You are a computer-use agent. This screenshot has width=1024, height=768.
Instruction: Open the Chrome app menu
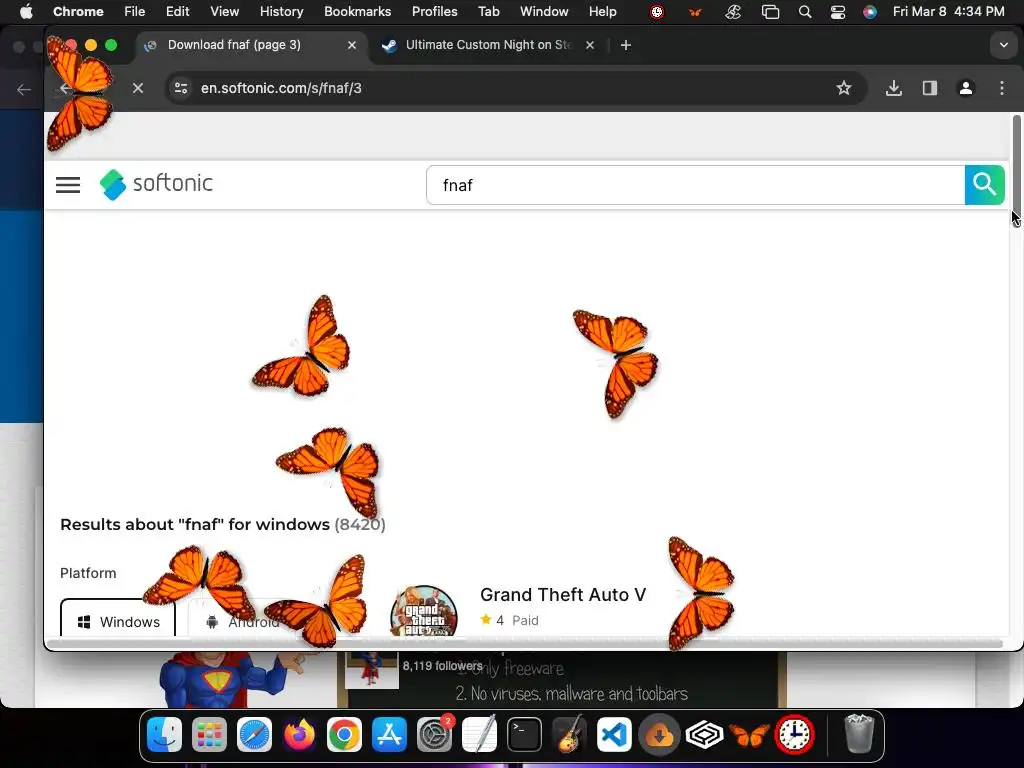pyautogui.click(x=78, y=11)
